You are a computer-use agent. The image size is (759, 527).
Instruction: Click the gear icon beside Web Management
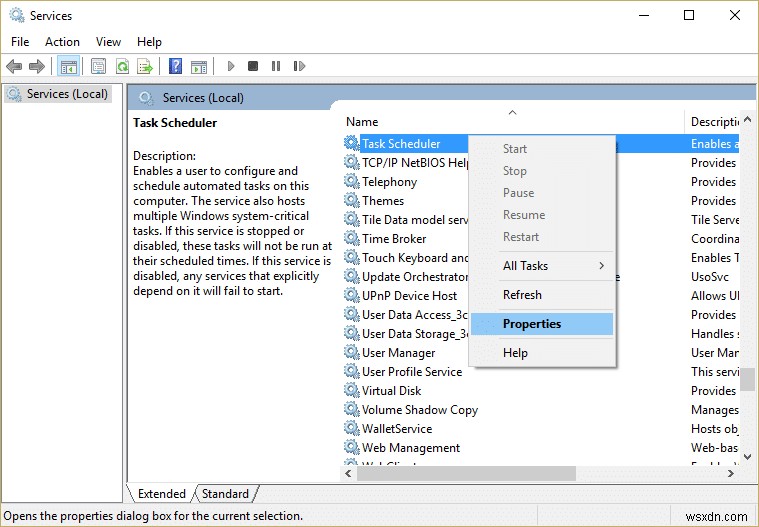tap(351, 447)
